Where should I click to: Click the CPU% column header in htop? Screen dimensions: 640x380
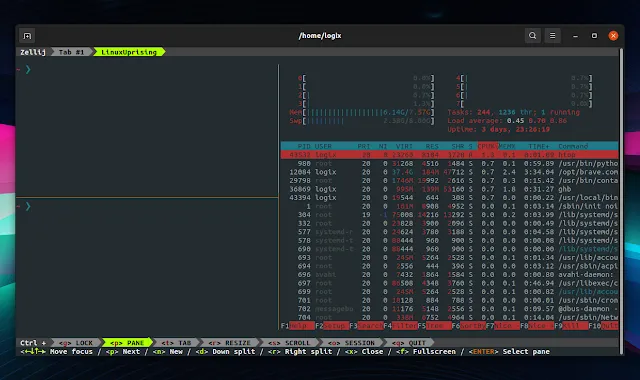[x=487, y=146]
